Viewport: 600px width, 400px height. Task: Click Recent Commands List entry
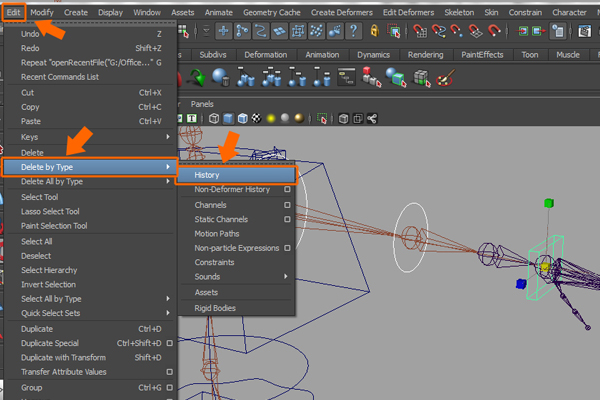(91, 77)
